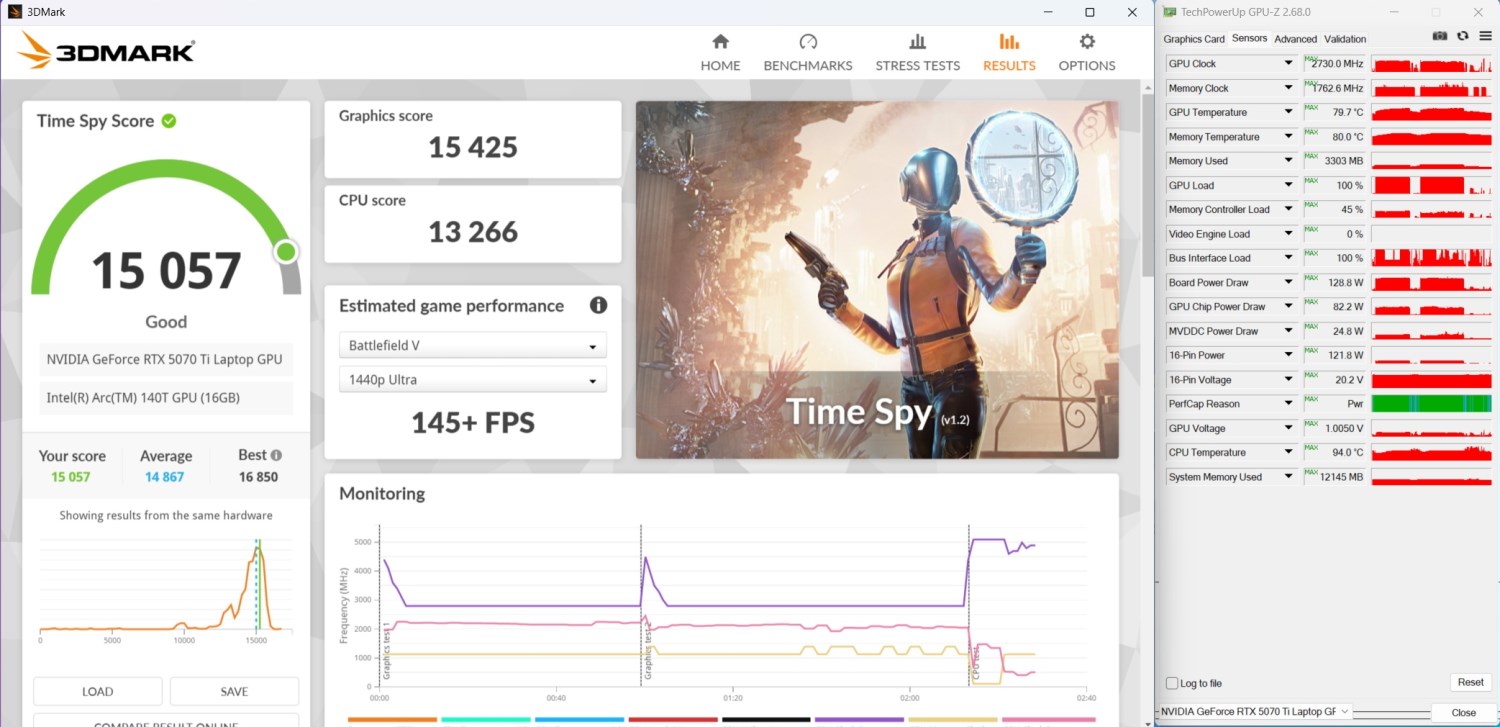Open the Advanced tab in GPU-Z

pos(1295,39)
